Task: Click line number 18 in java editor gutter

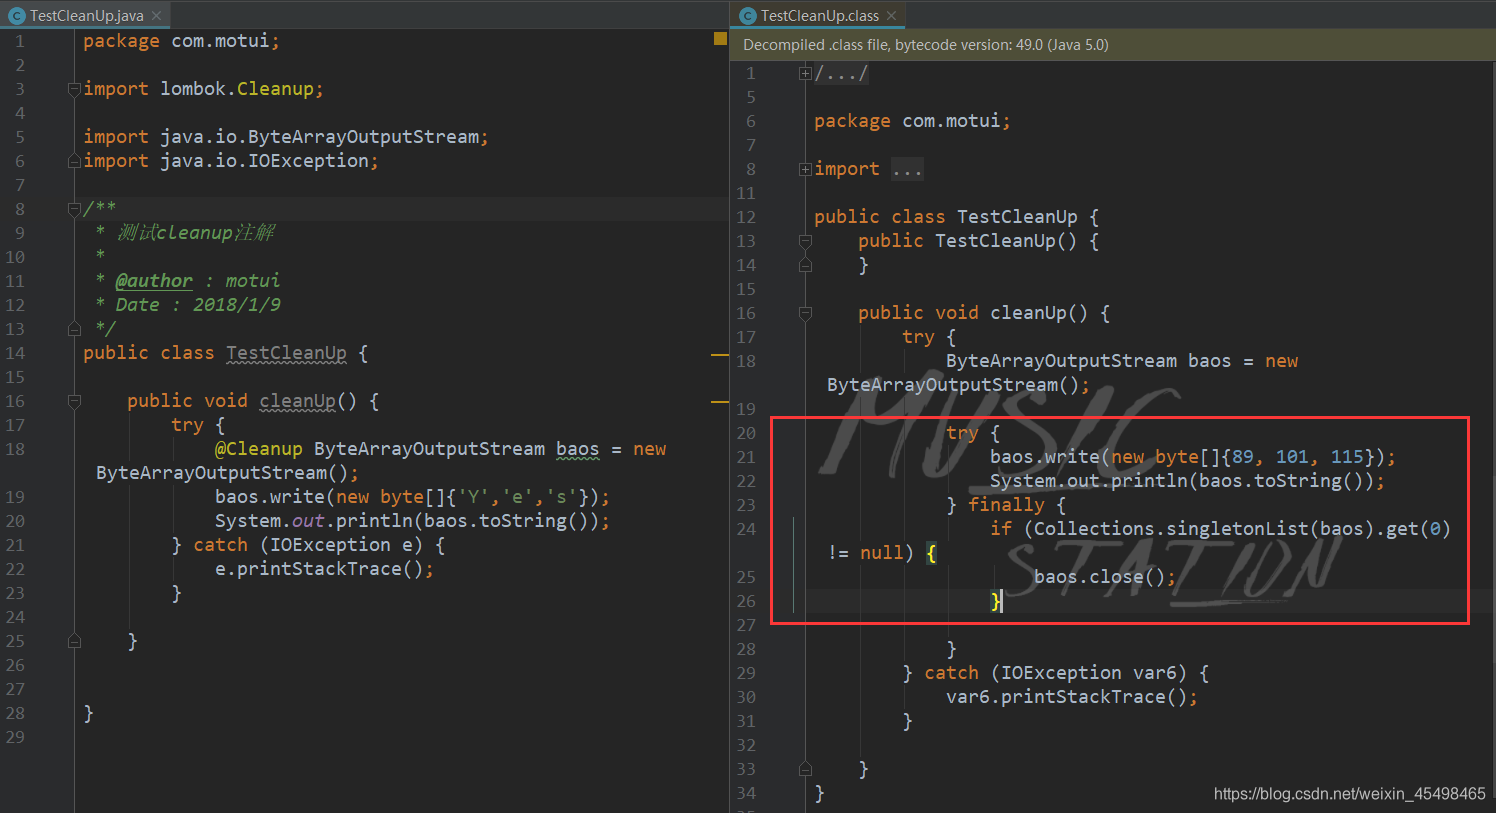Action: tap(15, 449)
